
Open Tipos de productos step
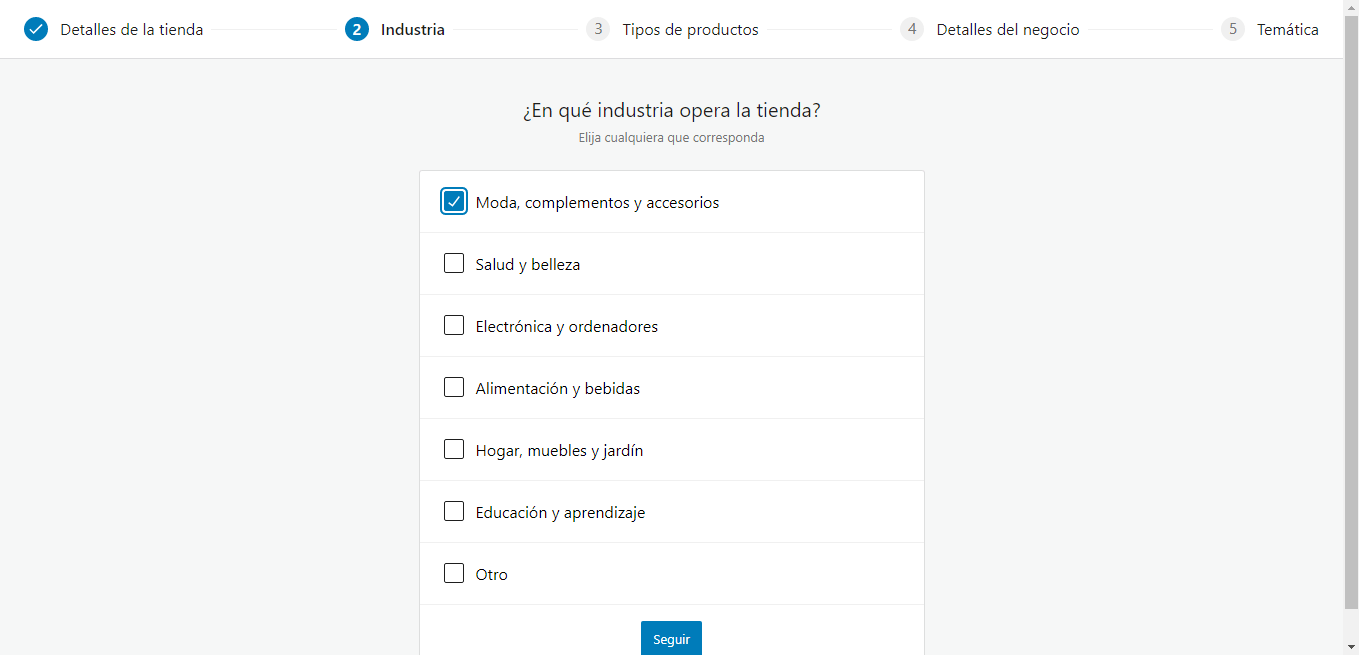(x=690, y=30)
